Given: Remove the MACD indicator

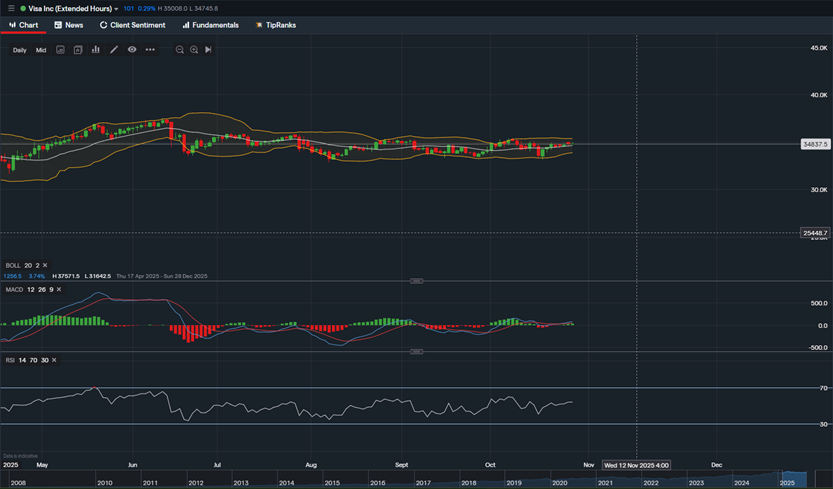Looking at the screenshot, I should point(59,289).
